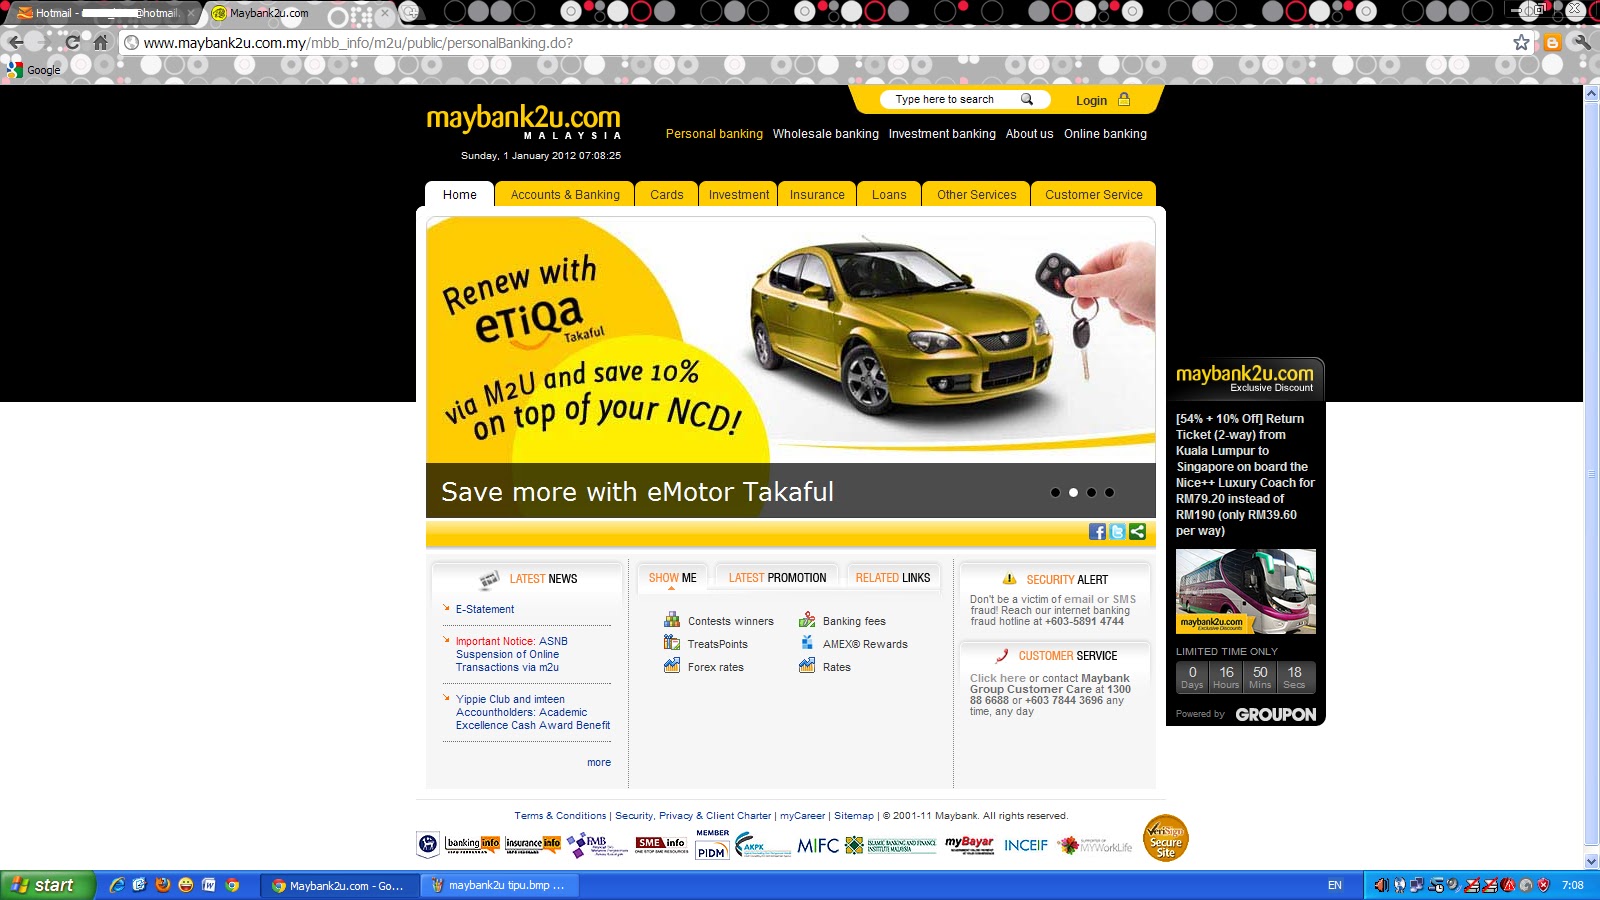This screenshot has height=900, width=1600.
Task: Click the Twitter share icon
Action: click(1117, 532)
